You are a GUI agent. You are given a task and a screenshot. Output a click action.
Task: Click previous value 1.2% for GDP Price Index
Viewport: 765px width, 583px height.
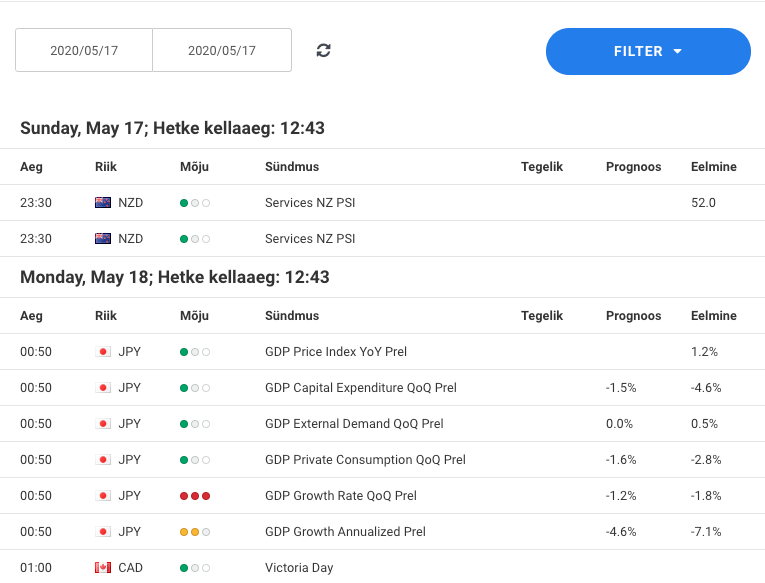(x=704, y=352)
